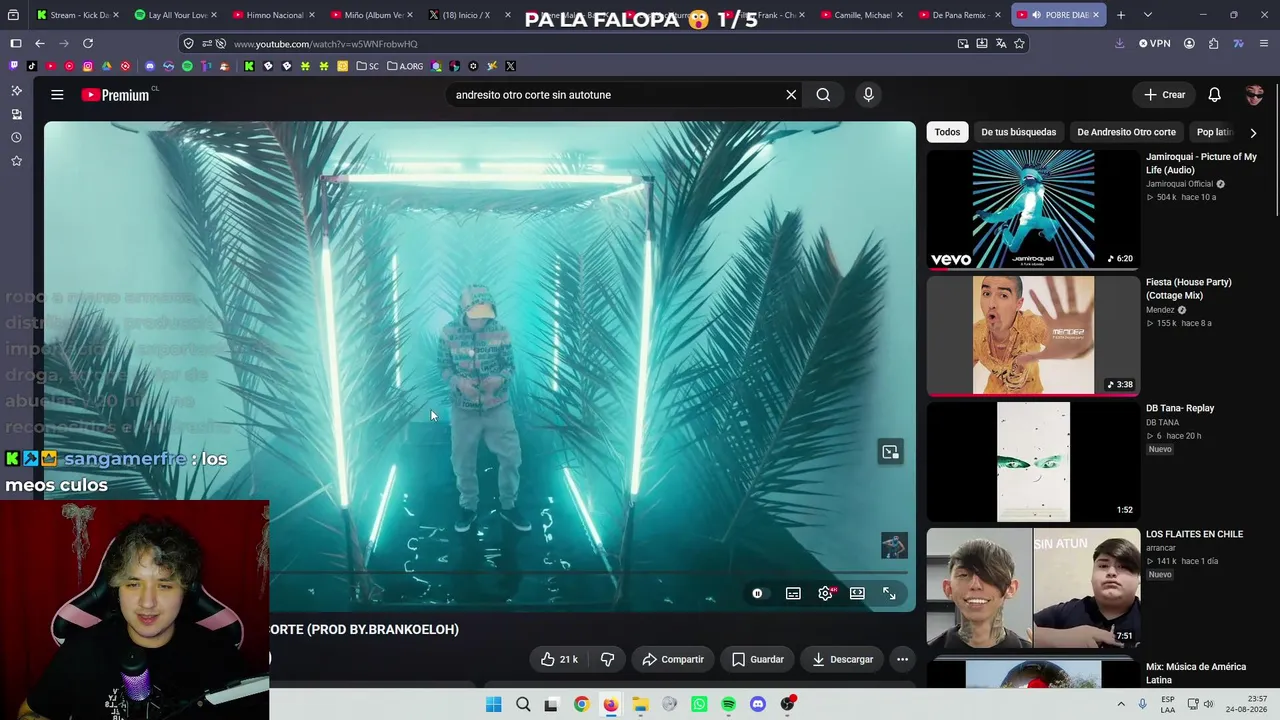Open the Spotify bookmark in bookmarks bar
The image size is (1280, 720).
[x=187, y=66]
